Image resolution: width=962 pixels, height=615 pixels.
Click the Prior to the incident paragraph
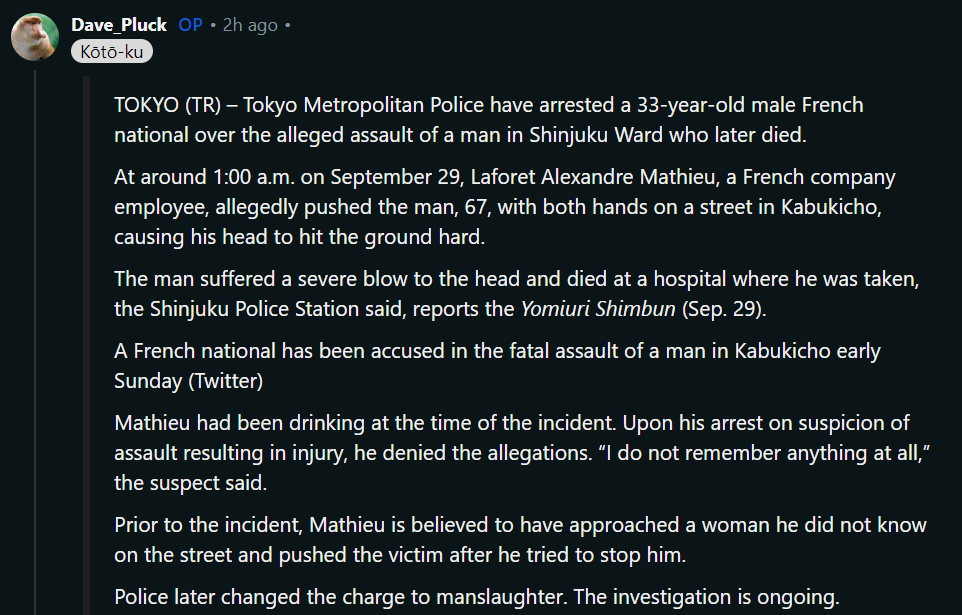(x=520, y=540)
